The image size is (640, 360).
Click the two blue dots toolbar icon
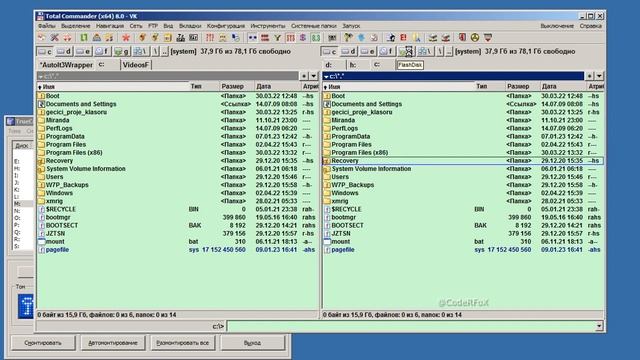(252, 38)
